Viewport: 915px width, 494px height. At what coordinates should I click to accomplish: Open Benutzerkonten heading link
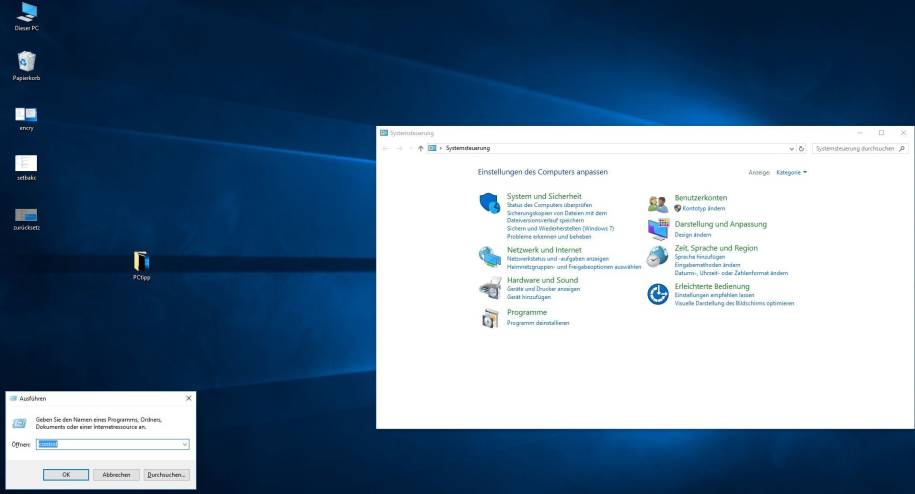tap(701, 198)
